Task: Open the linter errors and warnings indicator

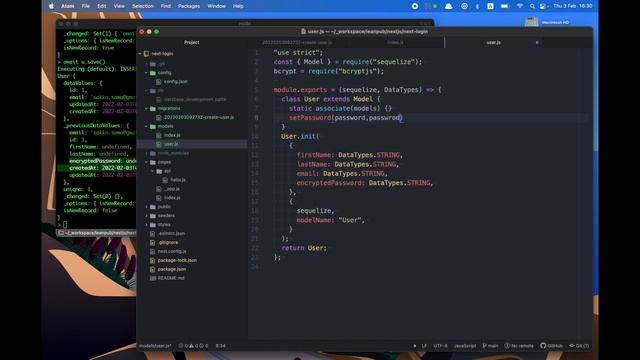Action: click(193, 346)
